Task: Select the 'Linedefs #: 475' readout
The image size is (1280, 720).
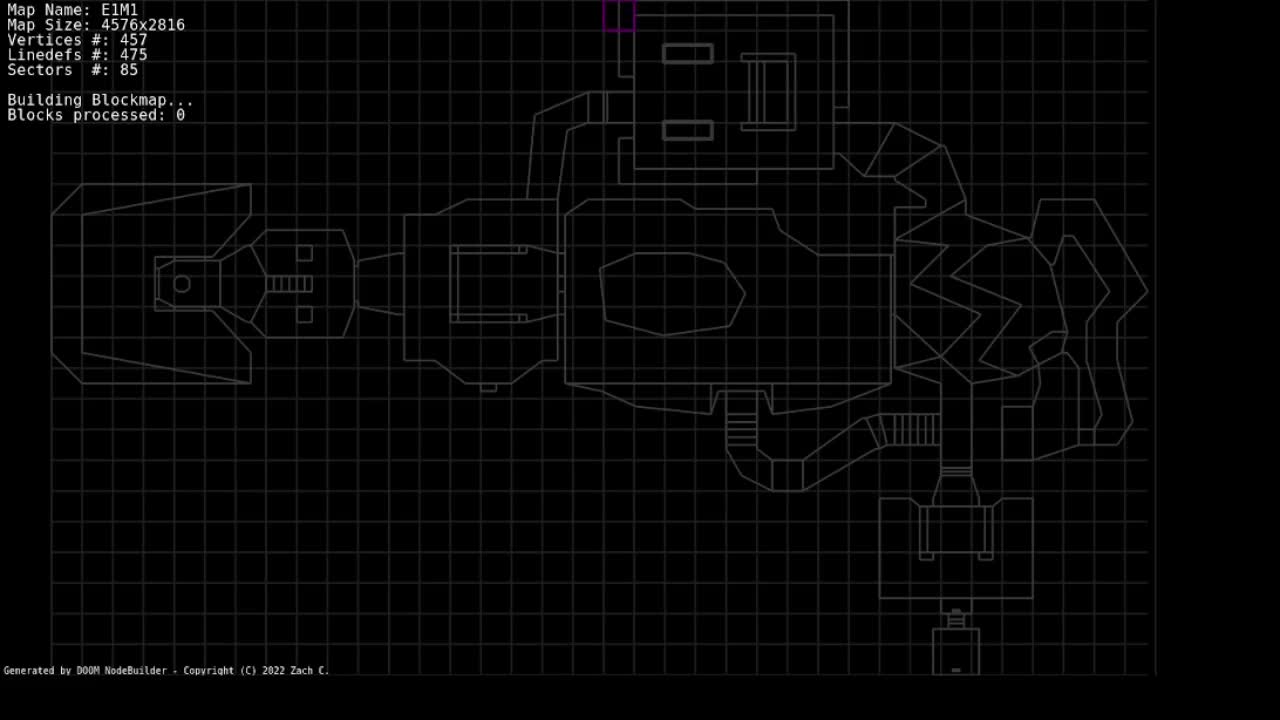Action: pyautogui.click(x=77, y=55)
